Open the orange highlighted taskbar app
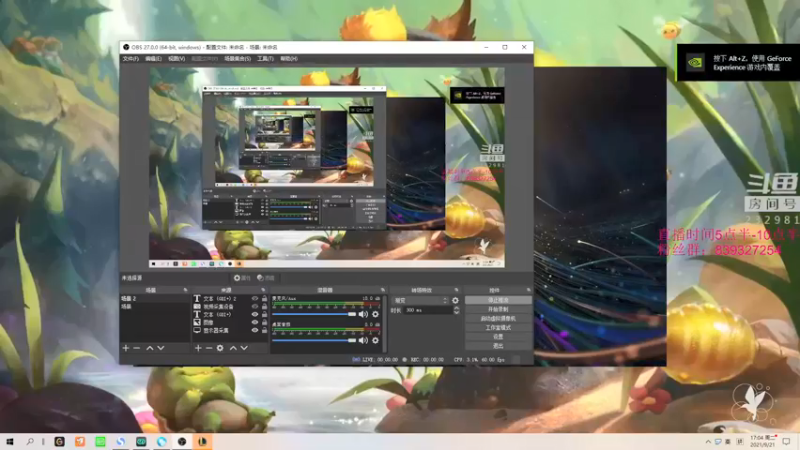 [203, 441]
